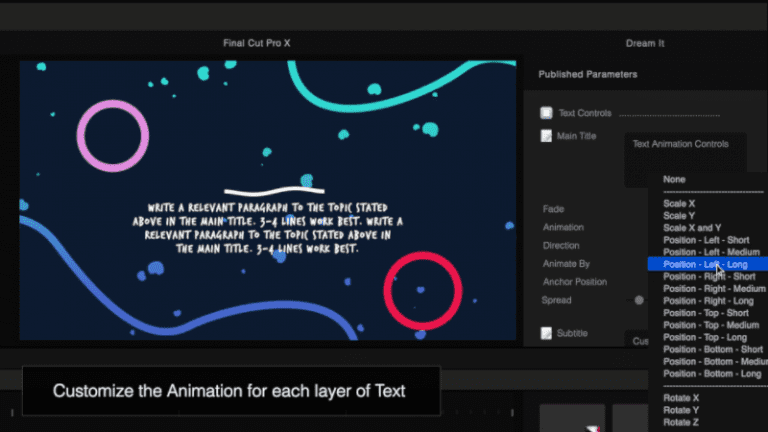Viewport: 768px width, 432px height.
Task: Choose Rotate Z animation option
Action: tap(681, 422)
